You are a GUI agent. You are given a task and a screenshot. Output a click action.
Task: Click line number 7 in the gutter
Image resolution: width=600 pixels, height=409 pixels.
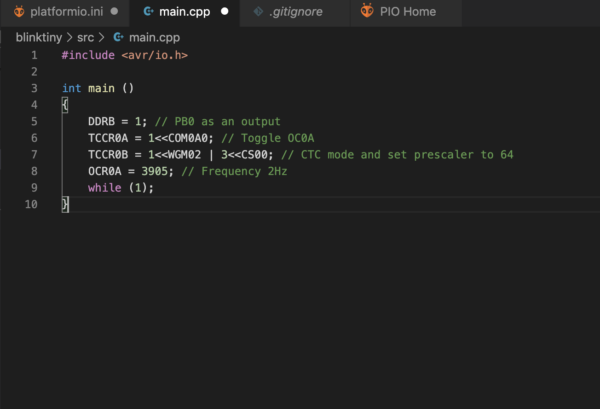pos(34,155)
